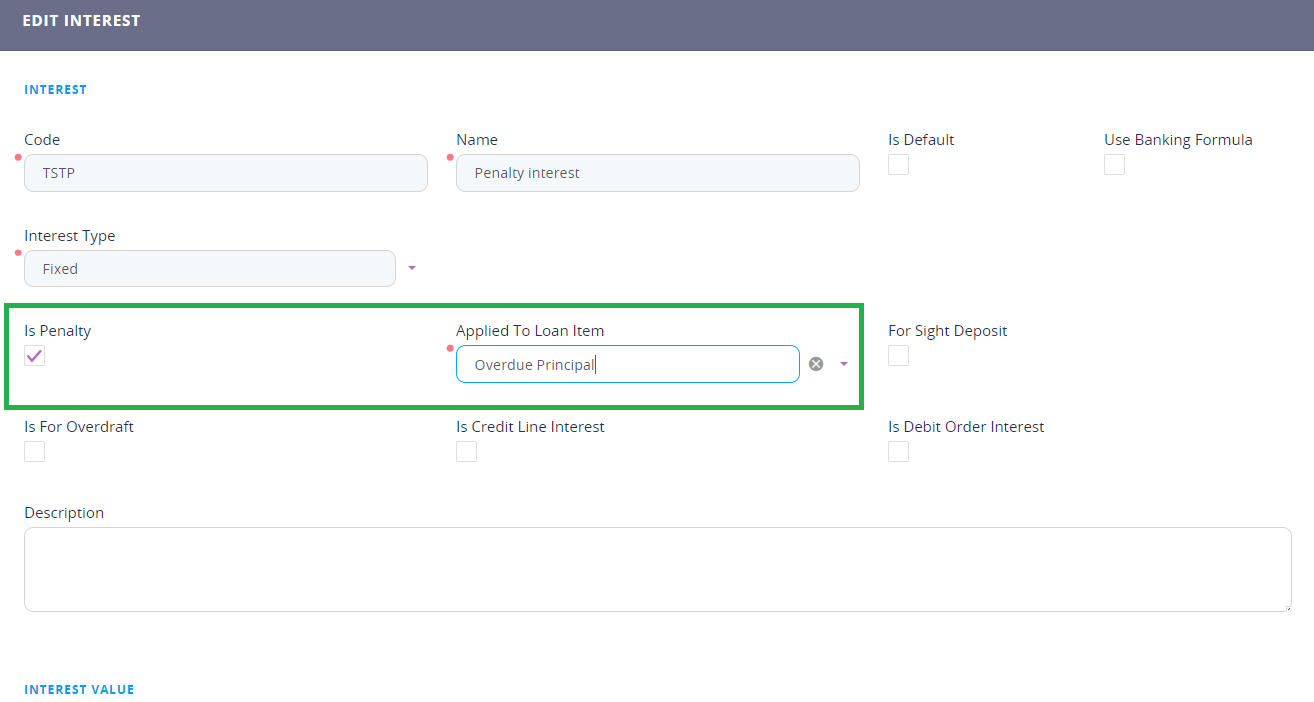Click the Interest Type box showing Fixed

tap(210, 268)
